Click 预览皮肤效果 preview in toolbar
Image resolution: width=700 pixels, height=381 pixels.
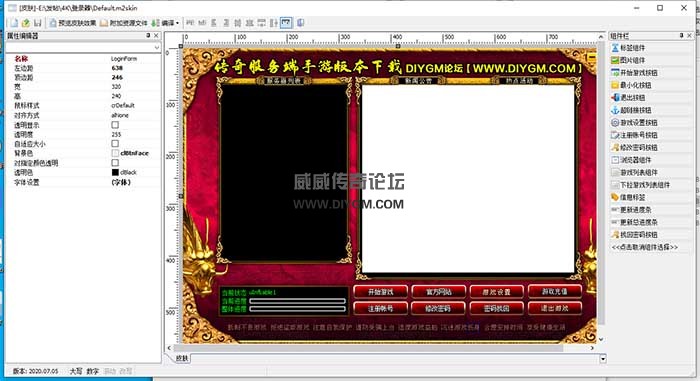coord(73,23)
